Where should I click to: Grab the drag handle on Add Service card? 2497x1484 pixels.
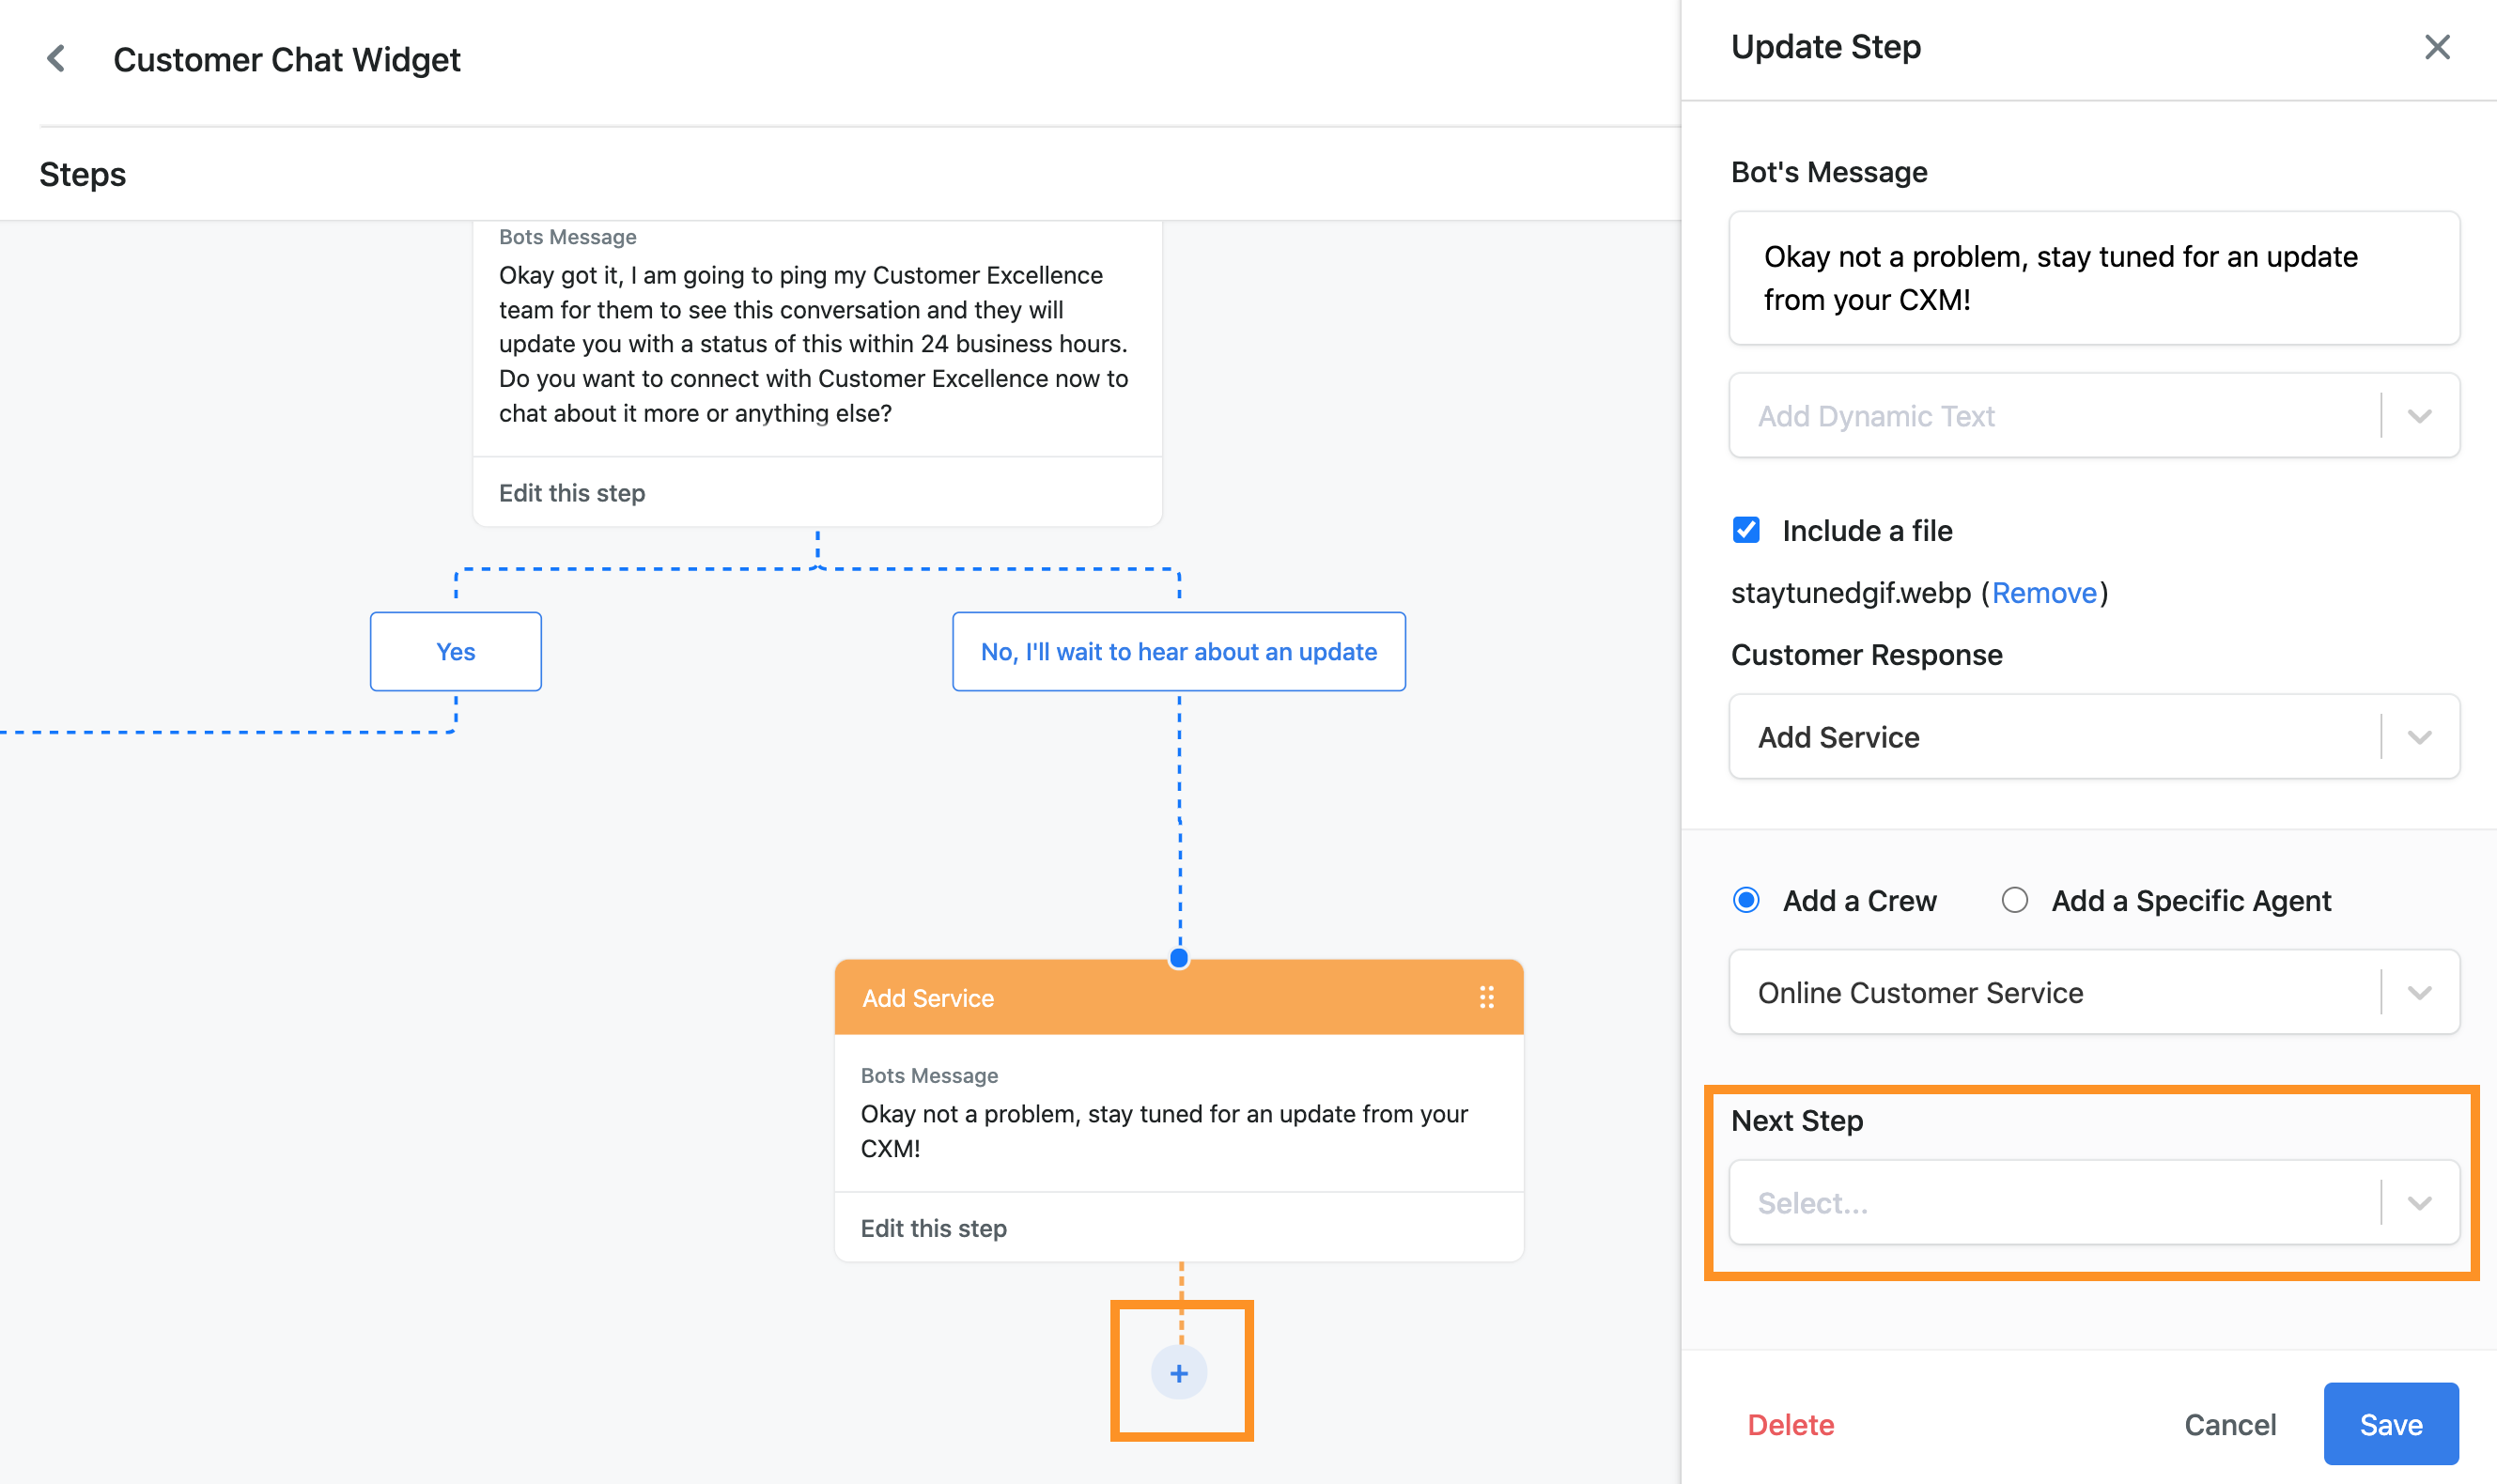pyautogui.click(x=1486, y=997)
